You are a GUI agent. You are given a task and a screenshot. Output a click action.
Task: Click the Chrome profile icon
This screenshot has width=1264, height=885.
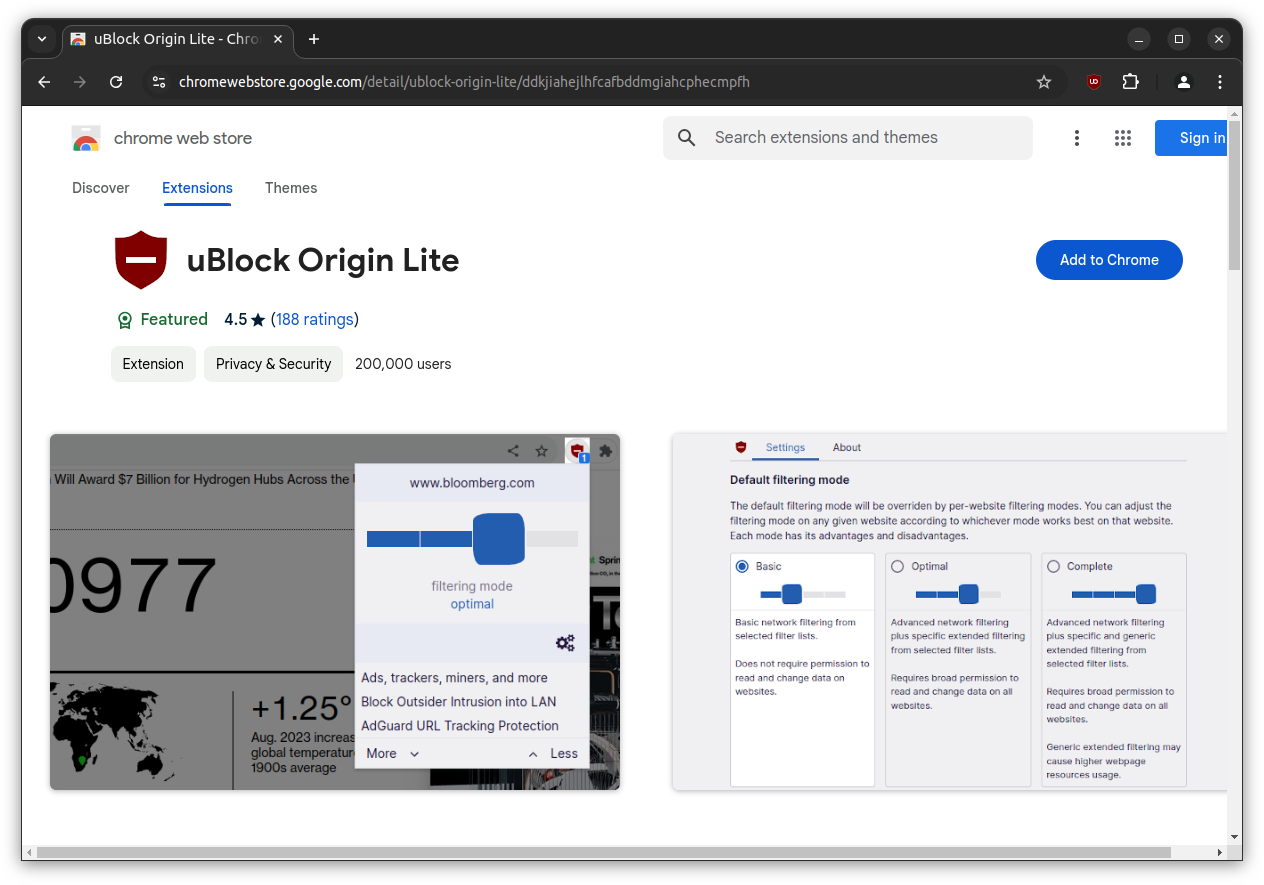(x=1183, y=82)
